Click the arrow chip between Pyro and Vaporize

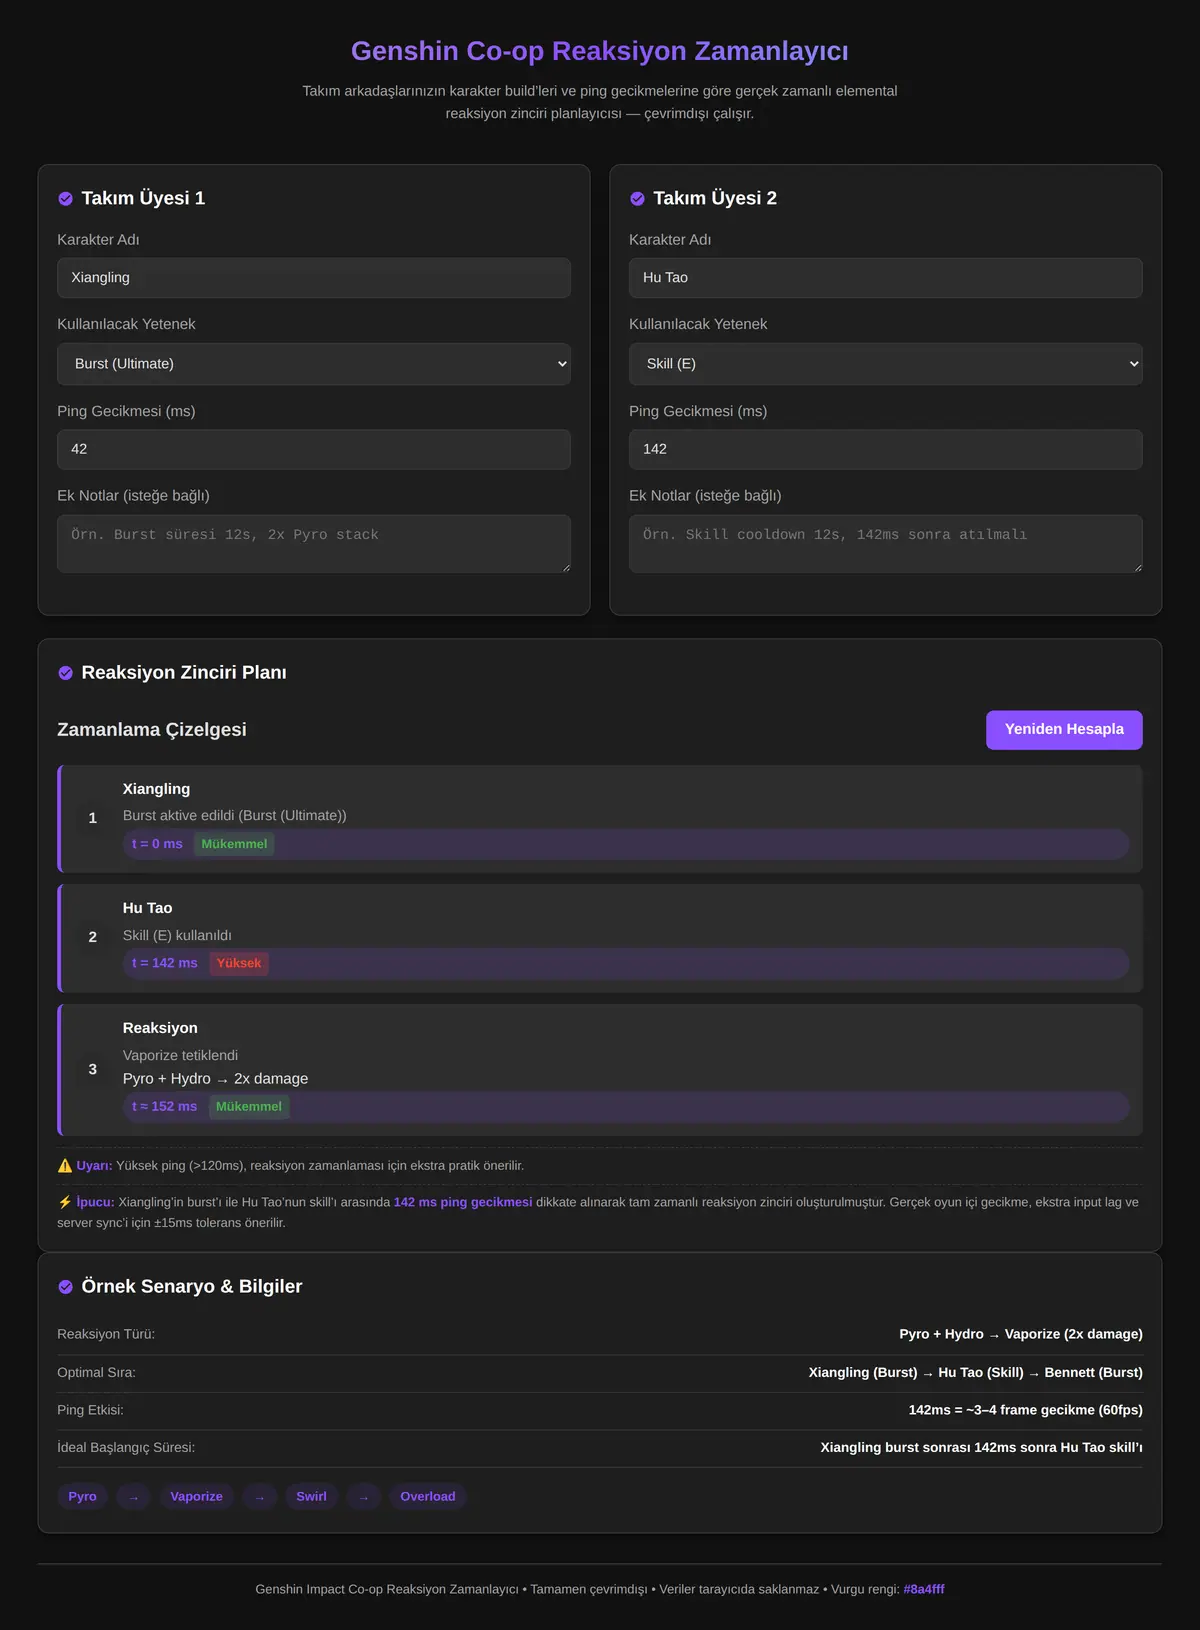pyautogui.click(x=133, y=1497)
